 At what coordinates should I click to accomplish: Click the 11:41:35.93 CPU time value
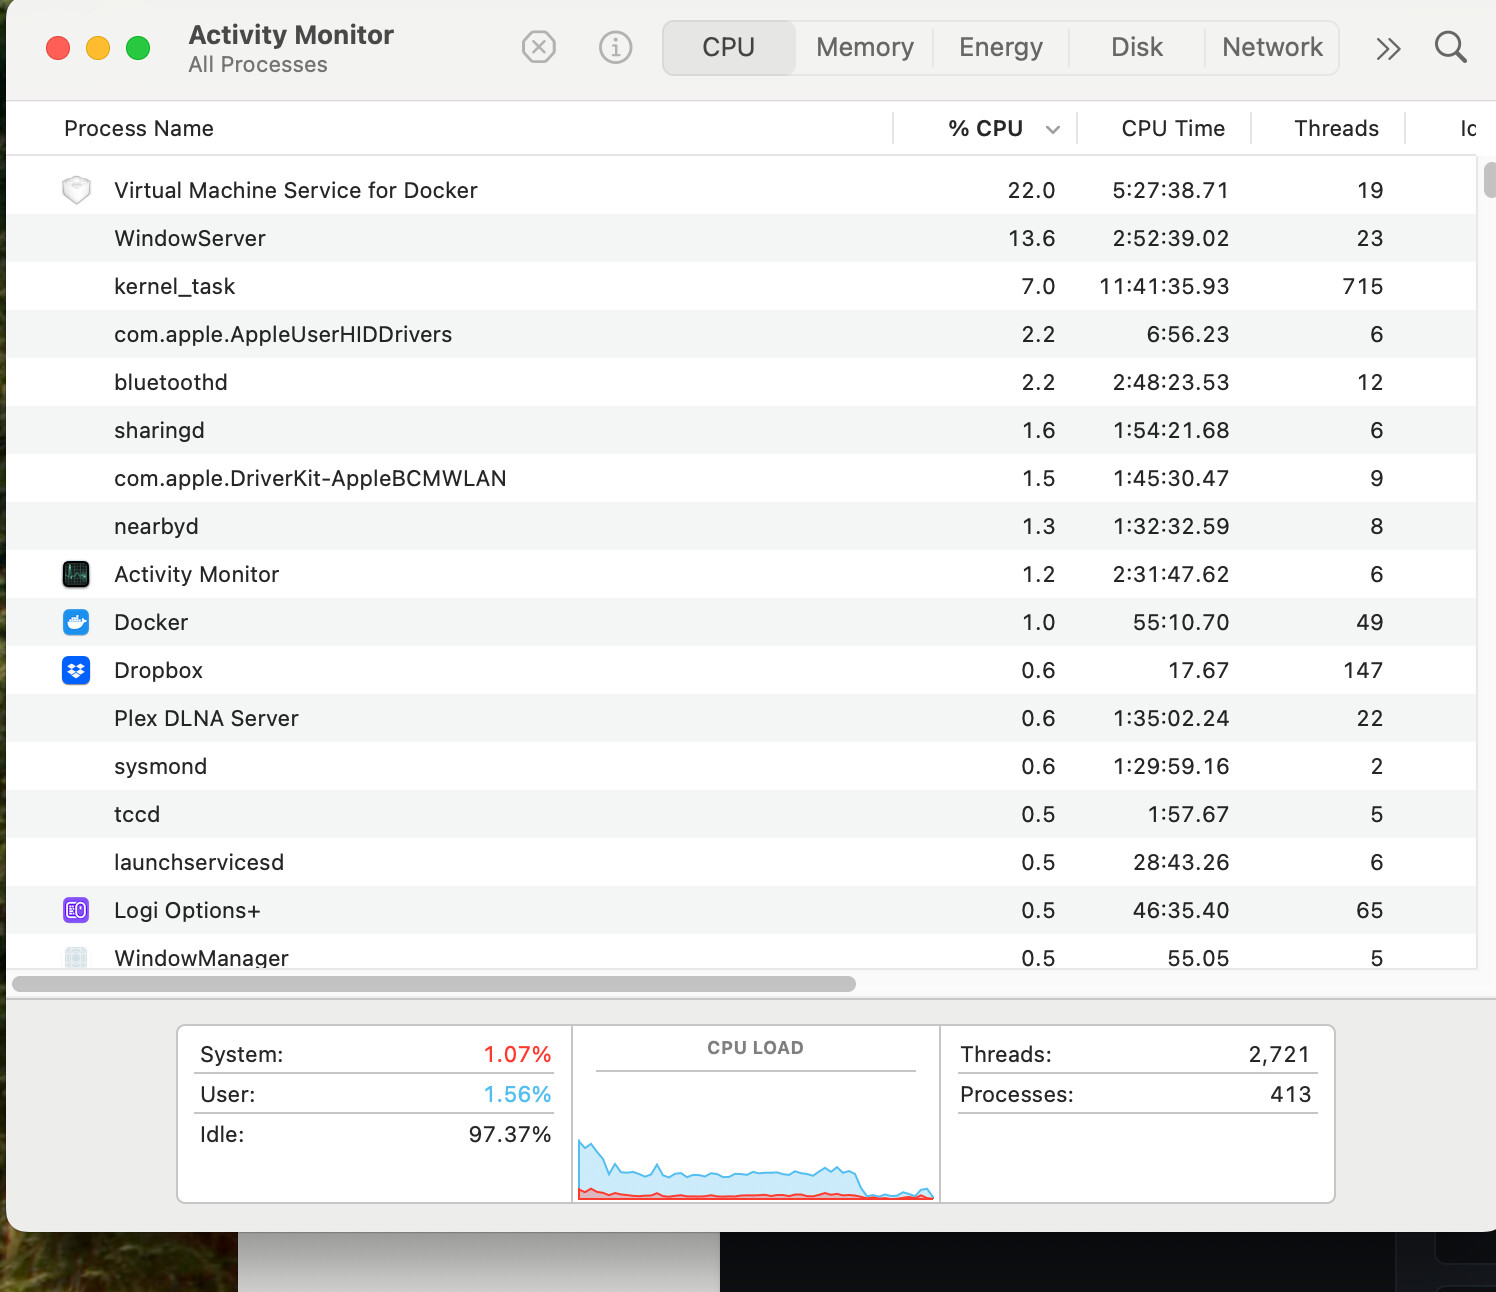1164,286
